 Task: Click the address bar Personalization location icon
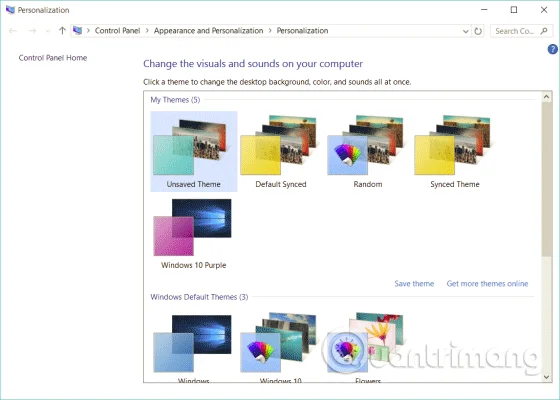point(78,31)
